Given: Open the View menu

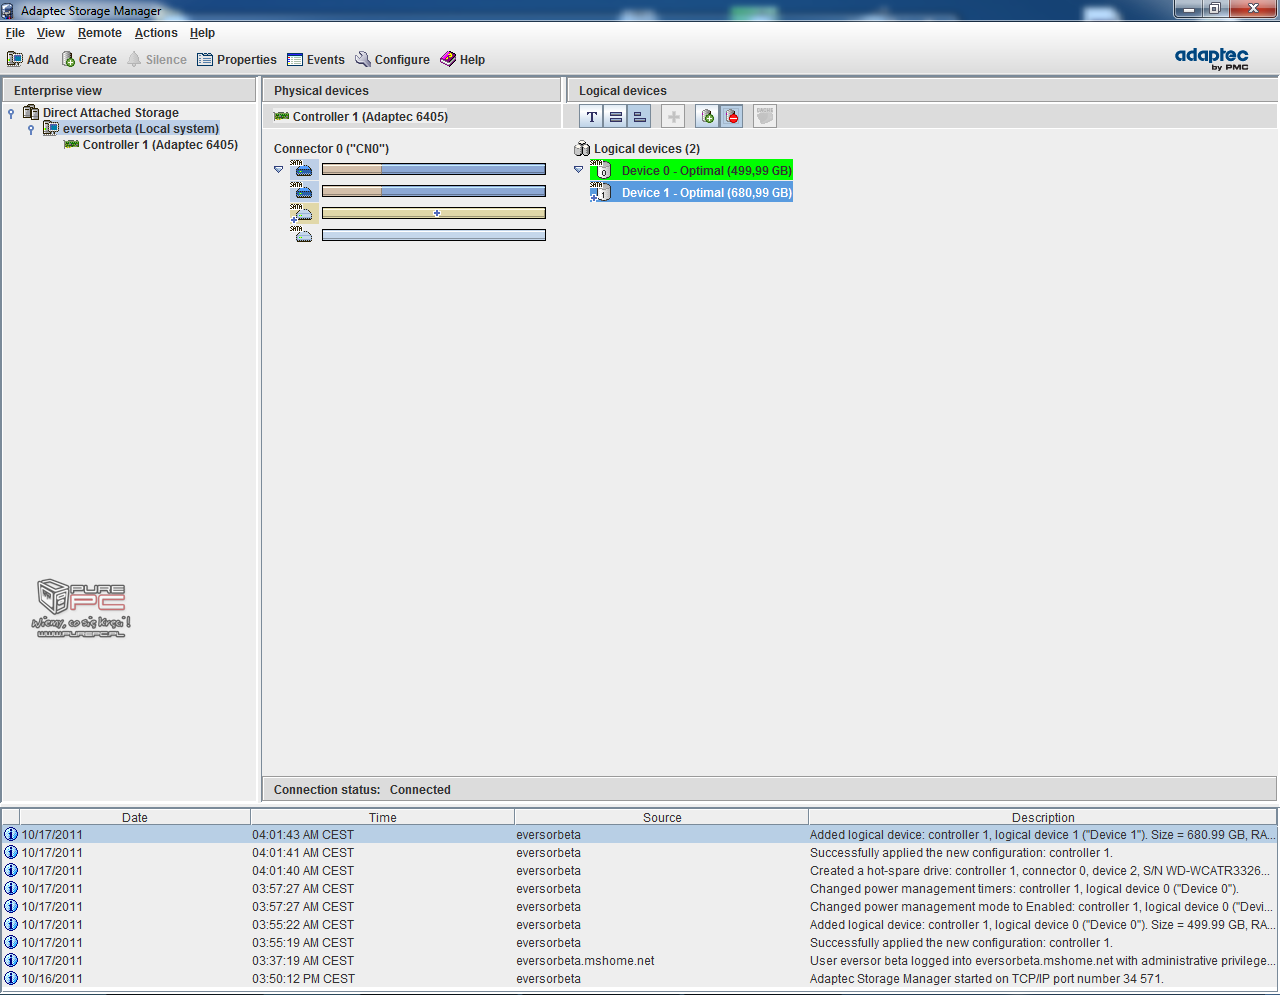Looking at the screenshot, I should pos(51,33).
